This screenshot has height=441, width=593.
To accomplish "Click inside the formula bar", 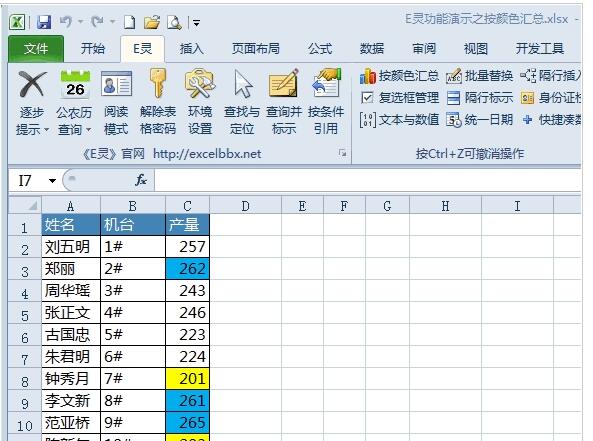I will (x=367, y=180).
